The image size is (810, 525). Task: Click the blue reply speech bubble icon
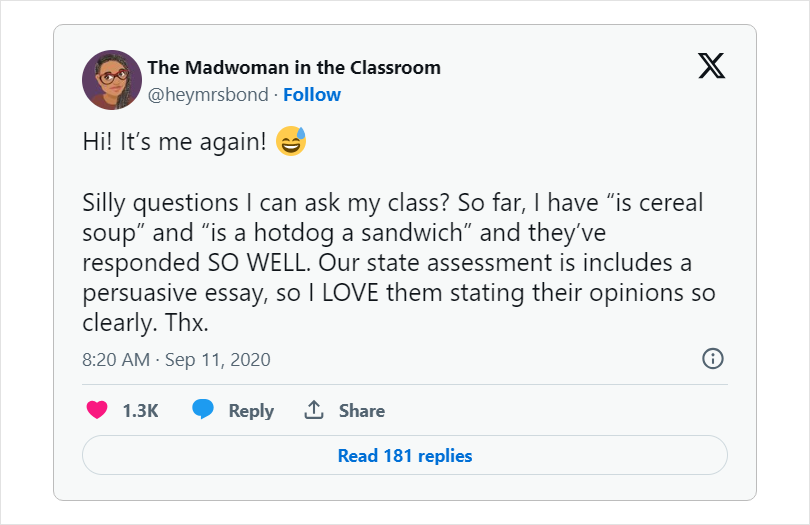tap(203, 410)
